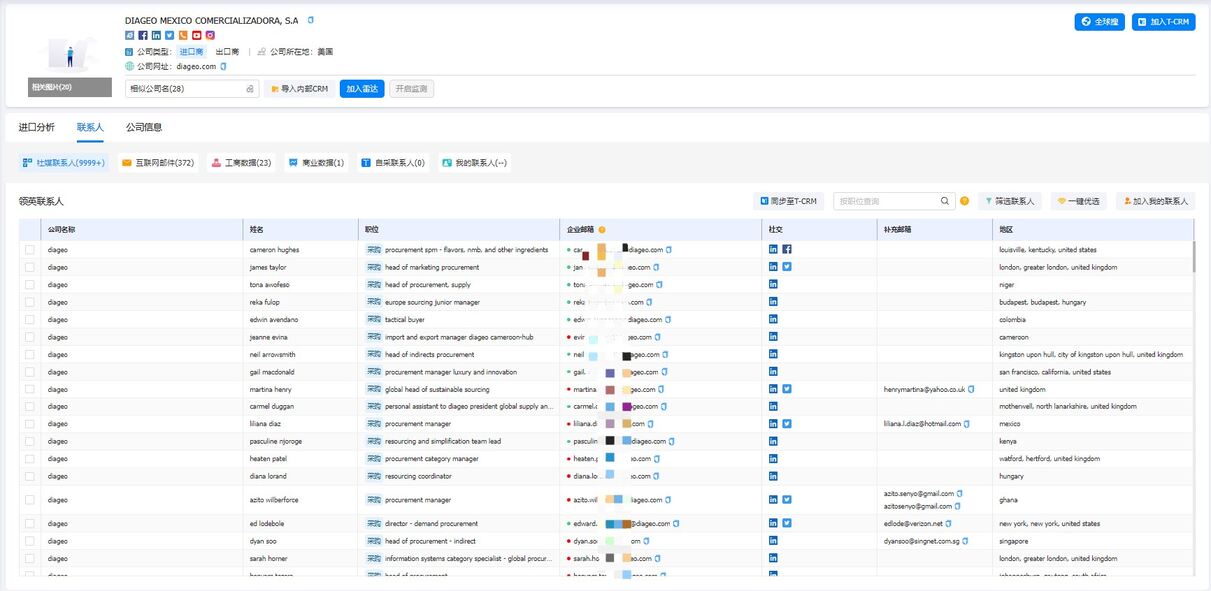Select the 我的联系人 sub-tab
The width and height of the screenshot is (1211, 591).
474,162
